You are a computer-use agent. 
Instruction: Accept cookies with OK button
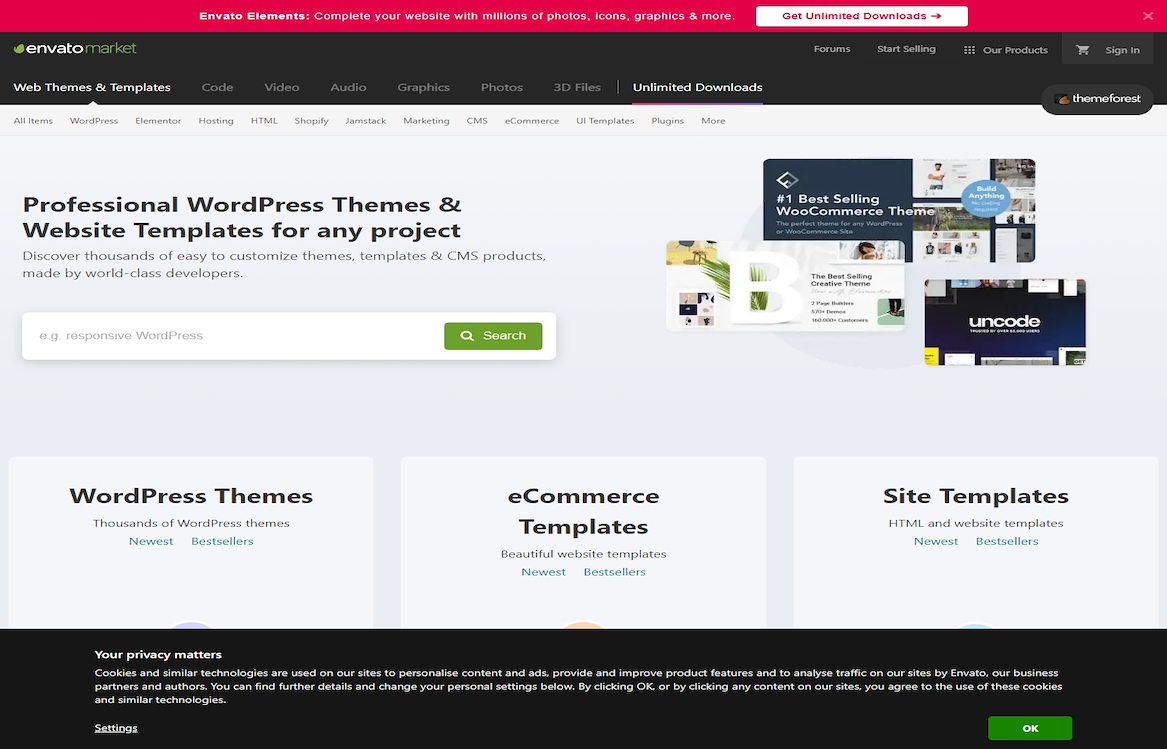(1030, 728)
